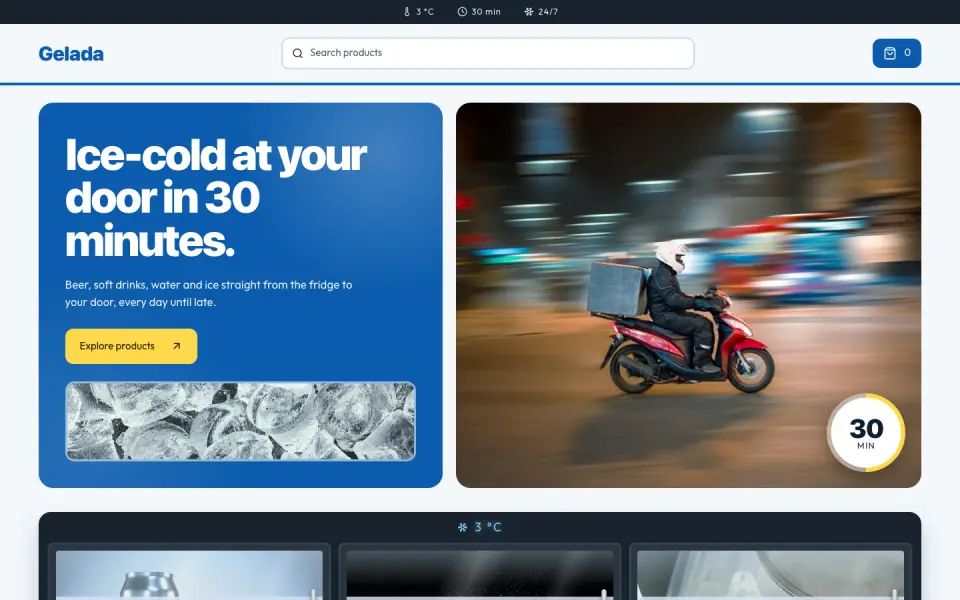The height and width of the screenshot is (600, 960).
Task: Open the scooter delivery rider photo
Action: (x=688, y=295)
